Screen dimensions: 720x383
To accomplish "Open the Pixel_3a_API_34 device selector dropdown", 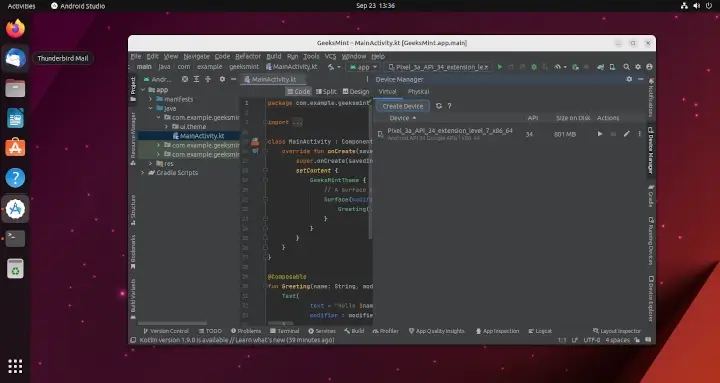I will point(439,67).
